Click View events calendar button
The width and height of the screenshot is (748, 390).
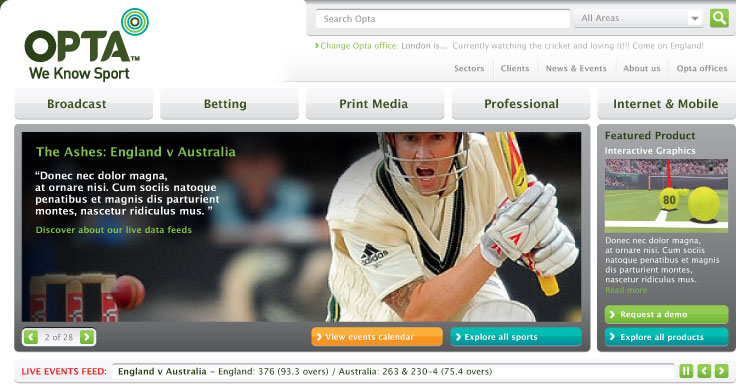click(x=377, y=337)
